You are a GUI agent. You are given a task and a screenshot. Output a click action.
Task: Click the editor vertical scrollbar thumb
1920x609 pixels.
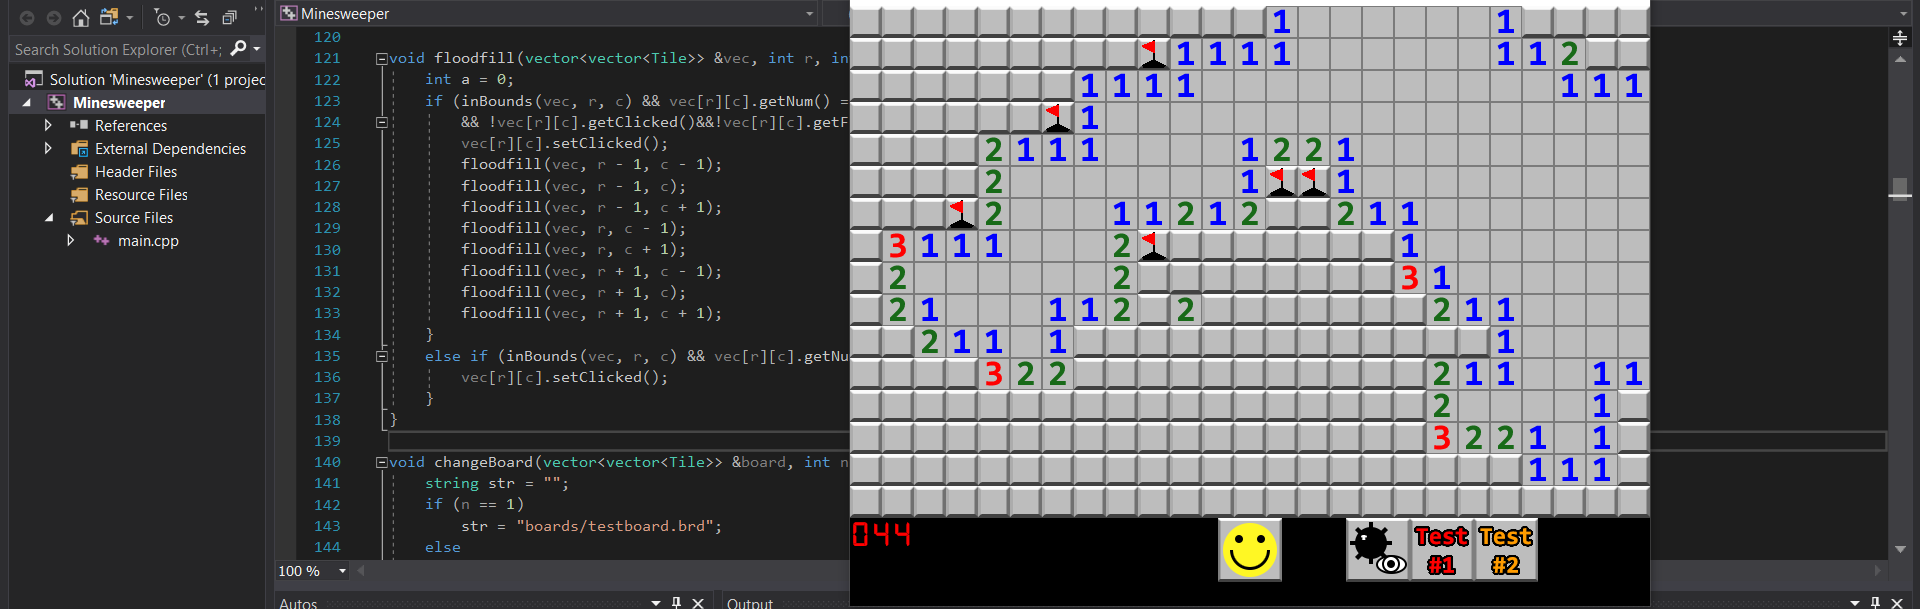tap(1900, 188)
